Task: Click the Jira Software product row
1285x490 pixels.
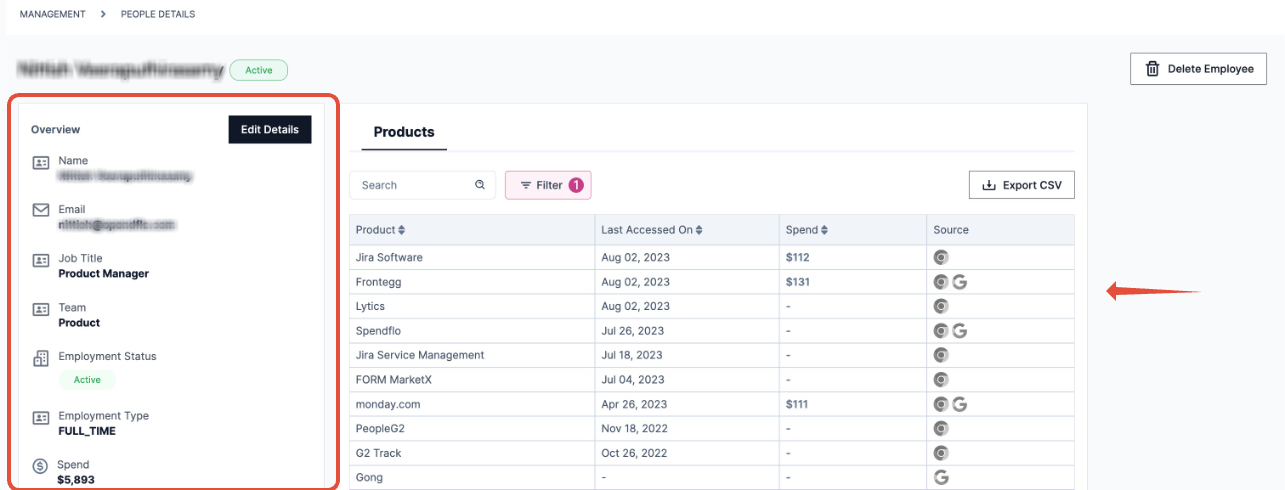Action: click(x=712, y=257)
